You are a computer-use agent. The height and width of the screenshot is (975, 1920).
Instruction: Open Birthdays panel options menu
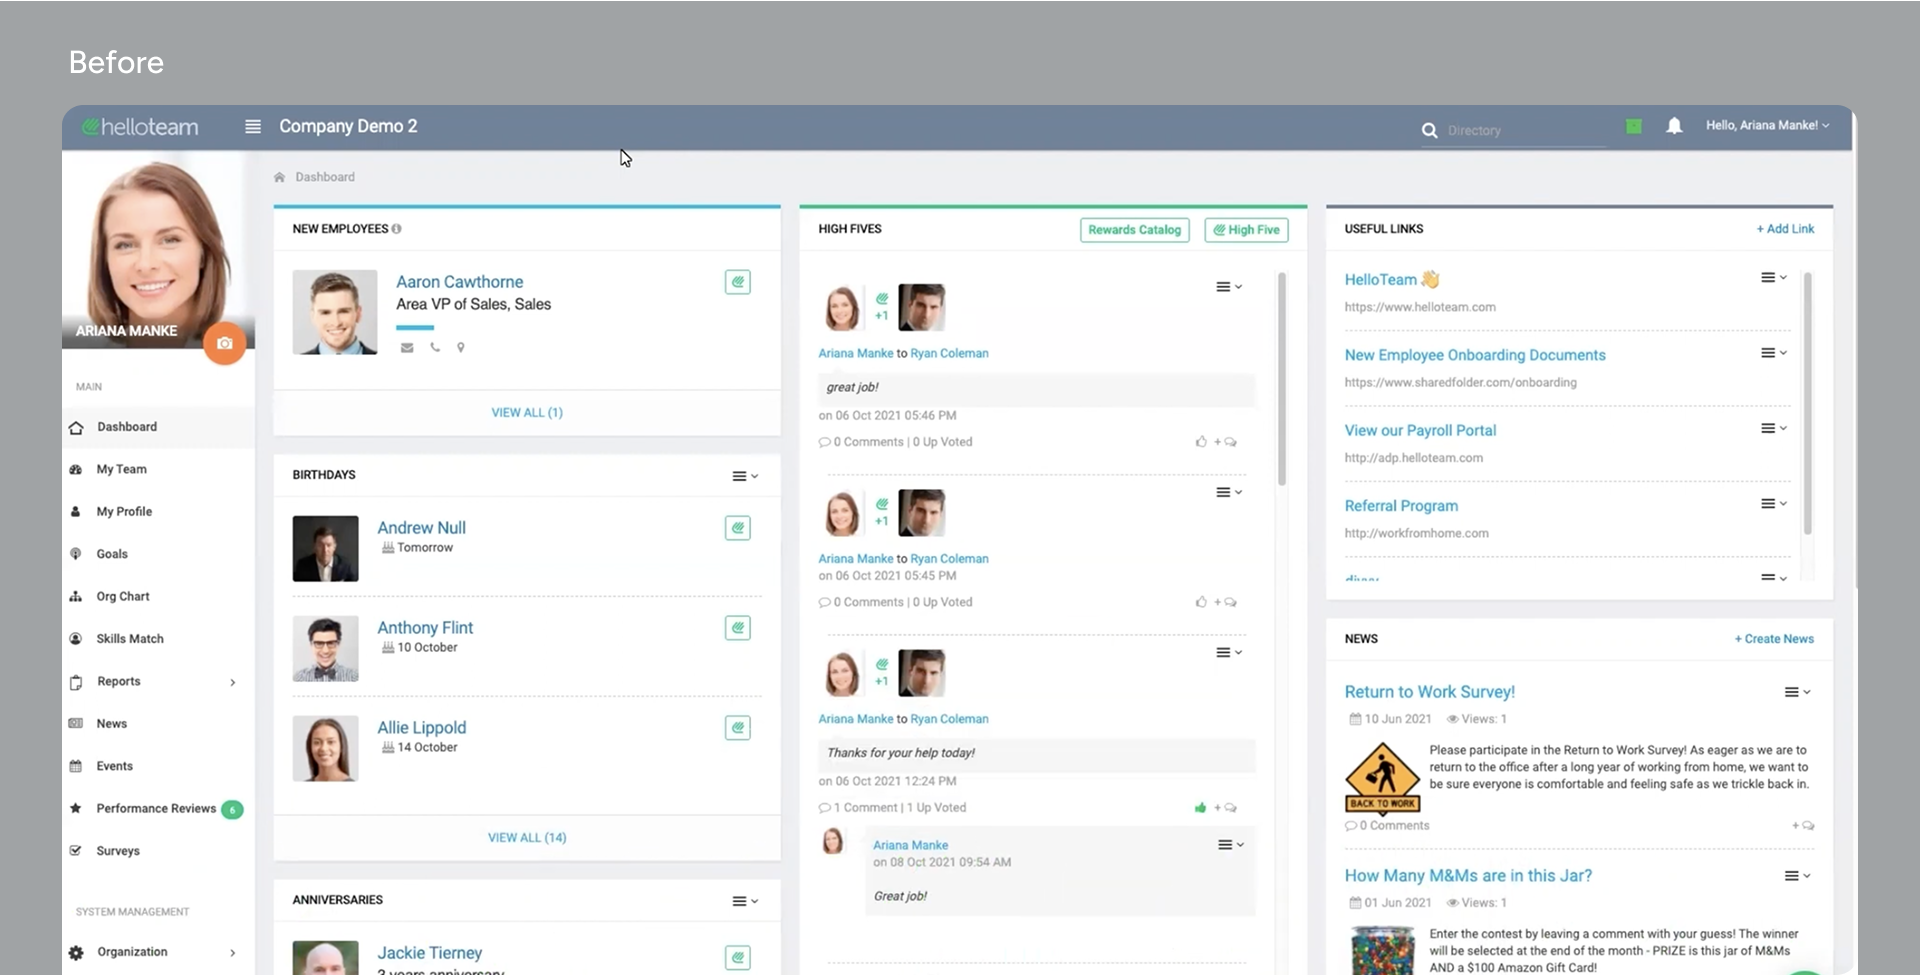click(745, 476)
